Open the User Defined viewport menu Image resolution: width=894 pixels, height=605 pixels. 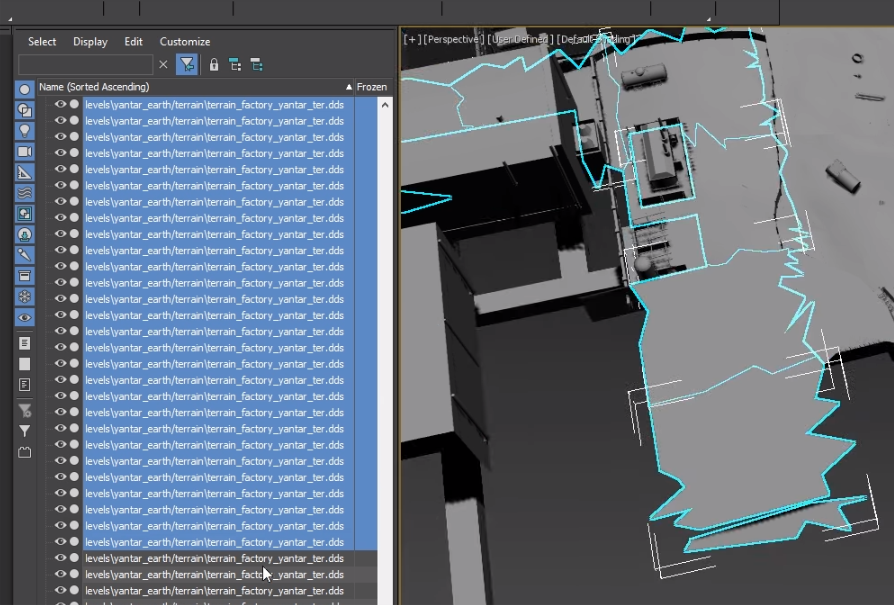click(518, 39)
